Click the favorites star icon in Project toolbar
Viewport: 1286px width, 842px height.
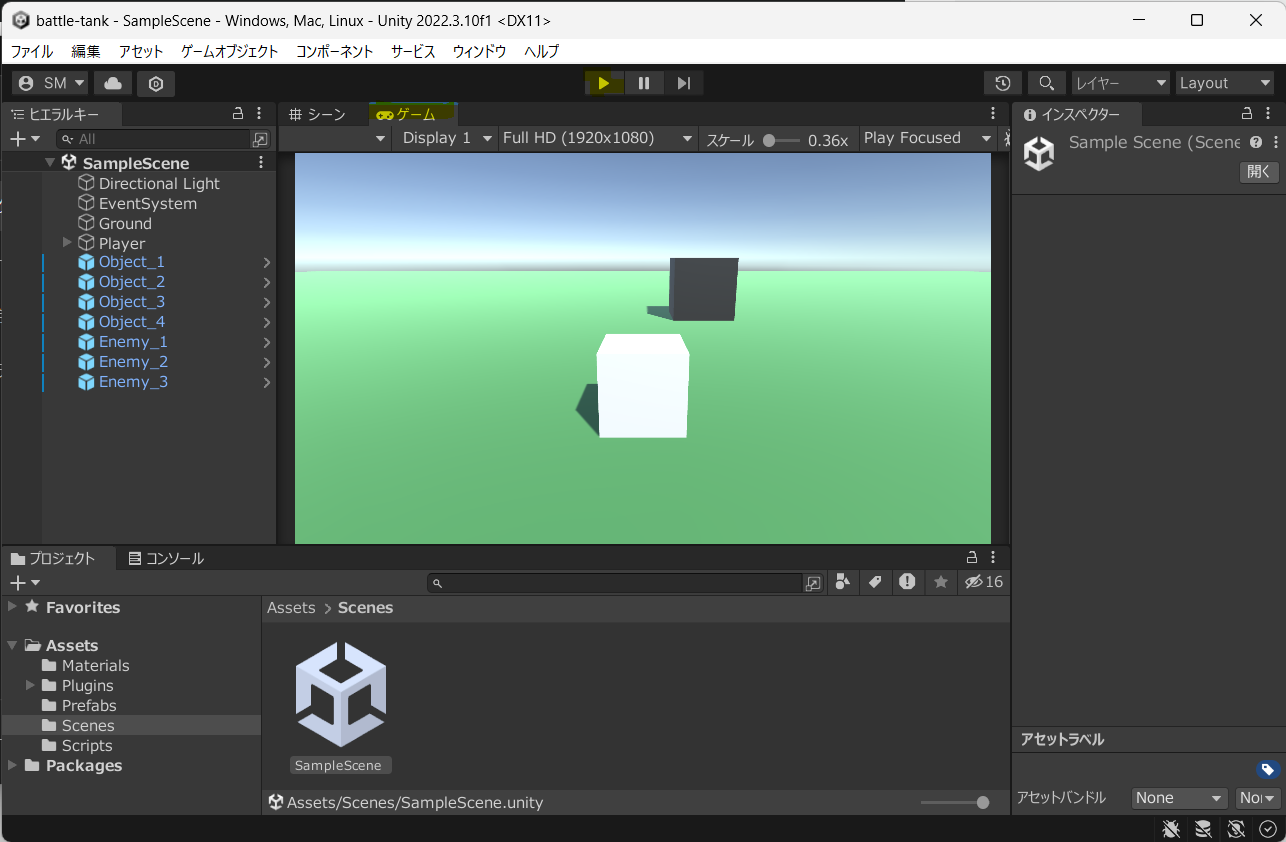940,582
